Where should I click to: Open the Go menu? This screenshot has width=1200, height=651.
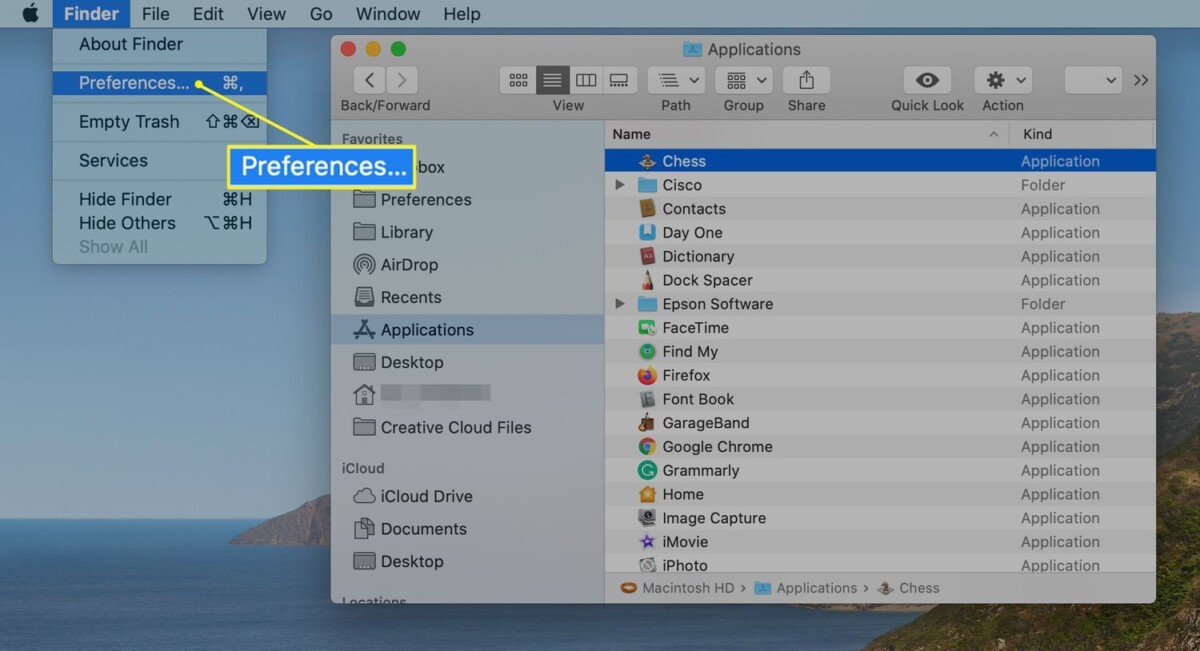click(x=321, y=14)
